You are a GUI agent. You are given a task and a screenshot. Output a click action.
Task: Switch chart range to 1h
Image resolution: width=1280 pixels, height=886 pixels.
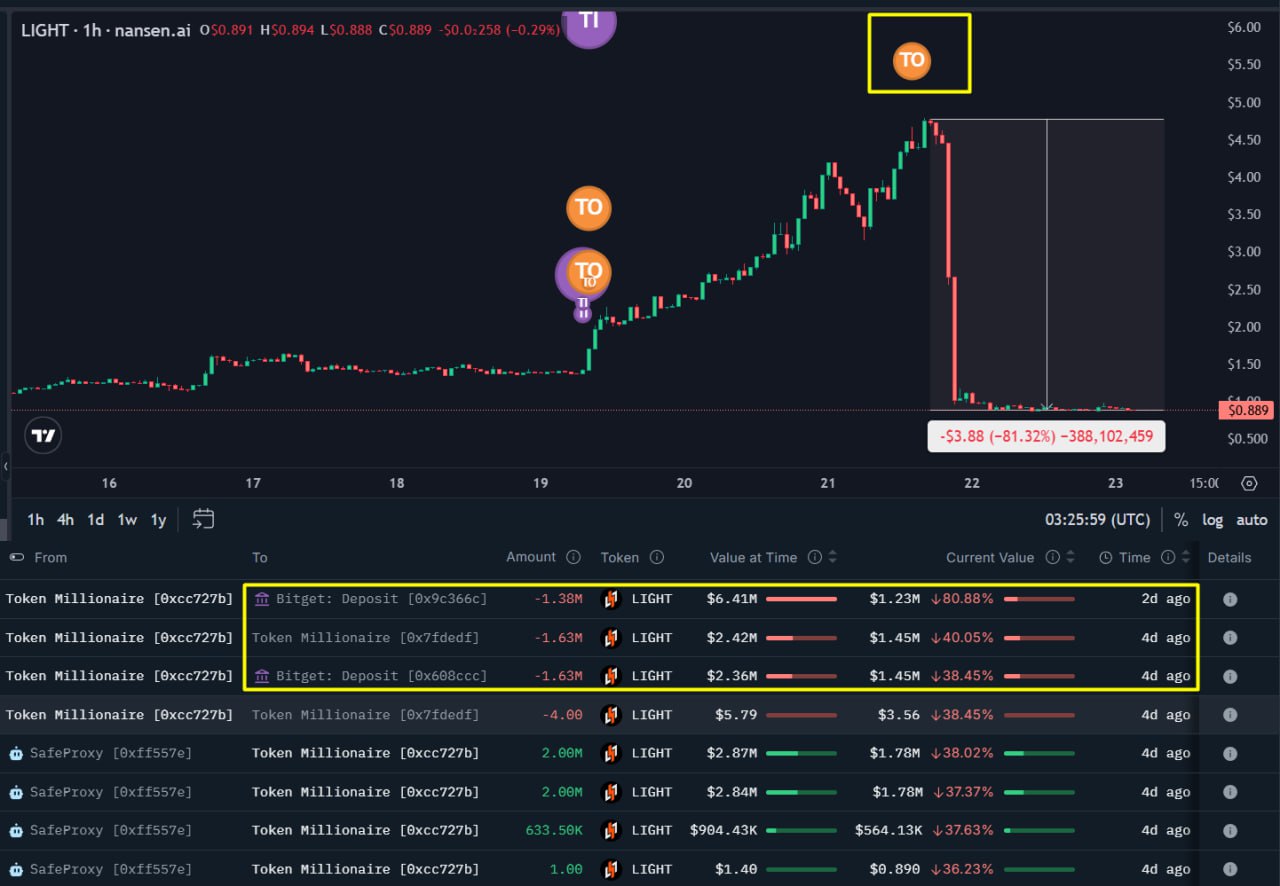pos(35,520)
